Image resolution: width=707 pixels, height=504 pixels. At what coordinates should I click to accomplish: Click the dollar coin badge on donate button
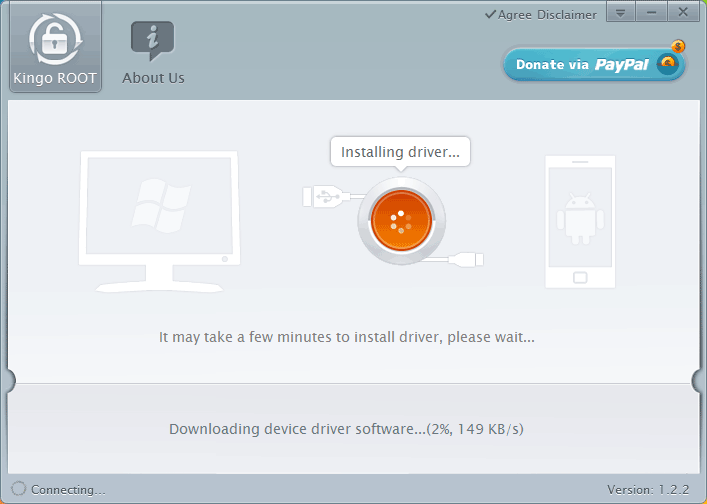678,46
